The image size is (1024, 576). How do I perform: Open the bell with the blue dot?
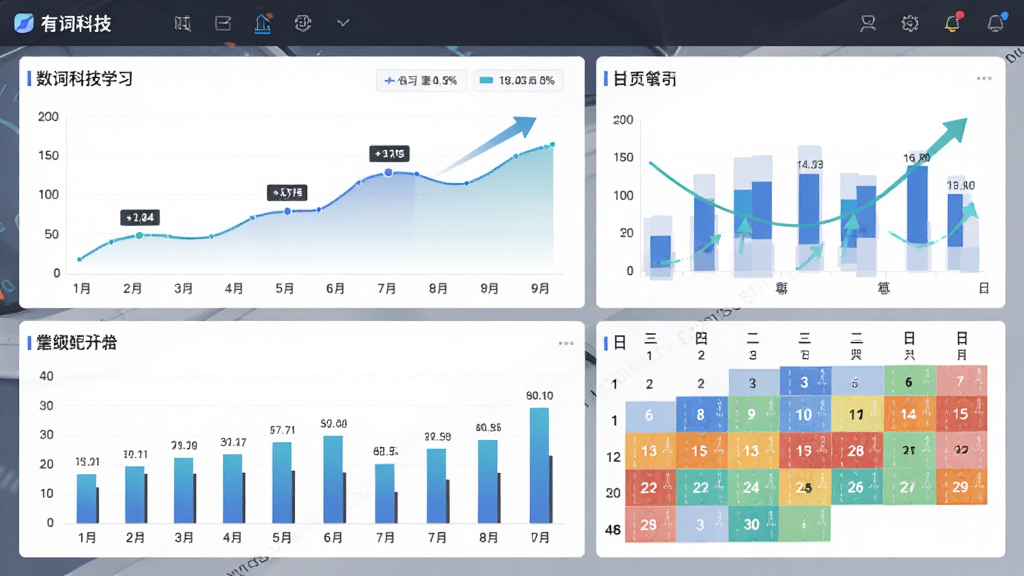click(x=996, y=23)
